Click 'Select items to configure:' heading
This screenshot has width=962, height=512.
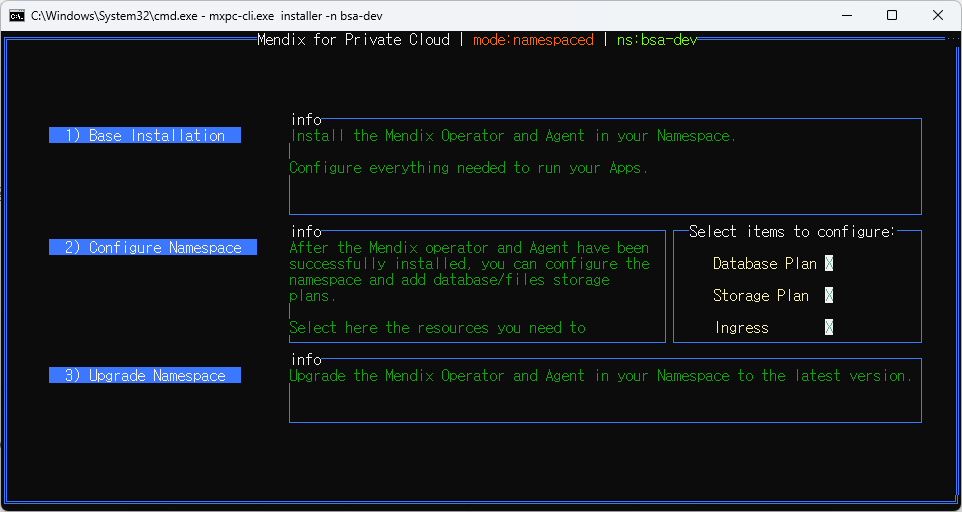point(792,232)
